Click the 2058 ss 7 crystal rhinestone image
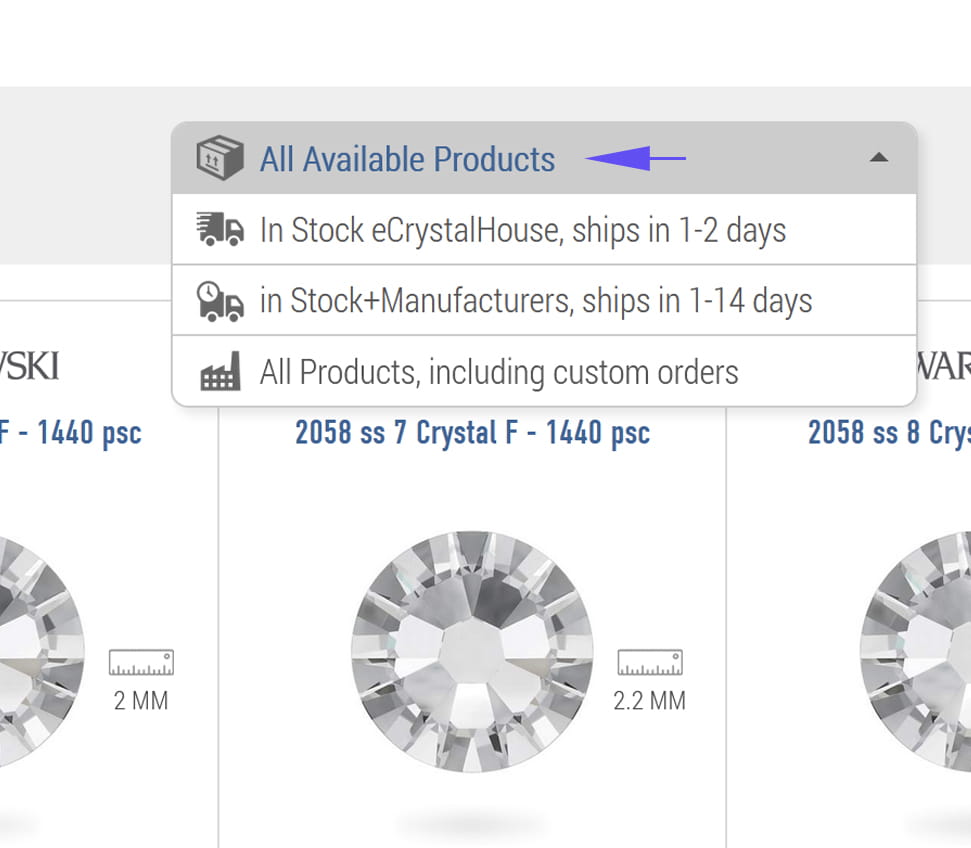This screenshot has width=971, height=848. click(x=472, y=652)
